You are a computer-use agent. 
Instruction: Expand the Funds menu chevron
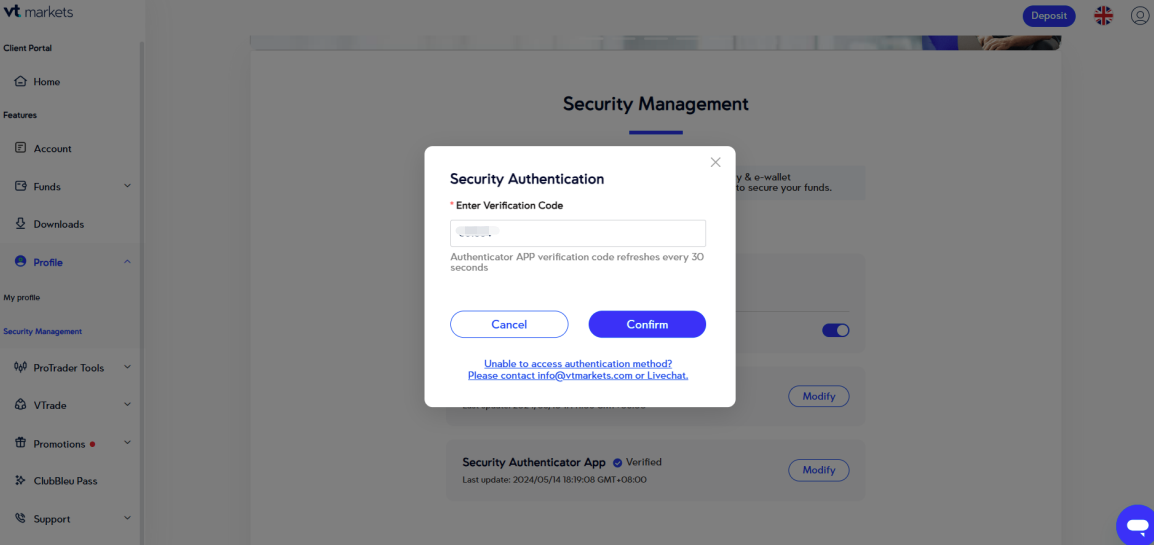point(127,186)
